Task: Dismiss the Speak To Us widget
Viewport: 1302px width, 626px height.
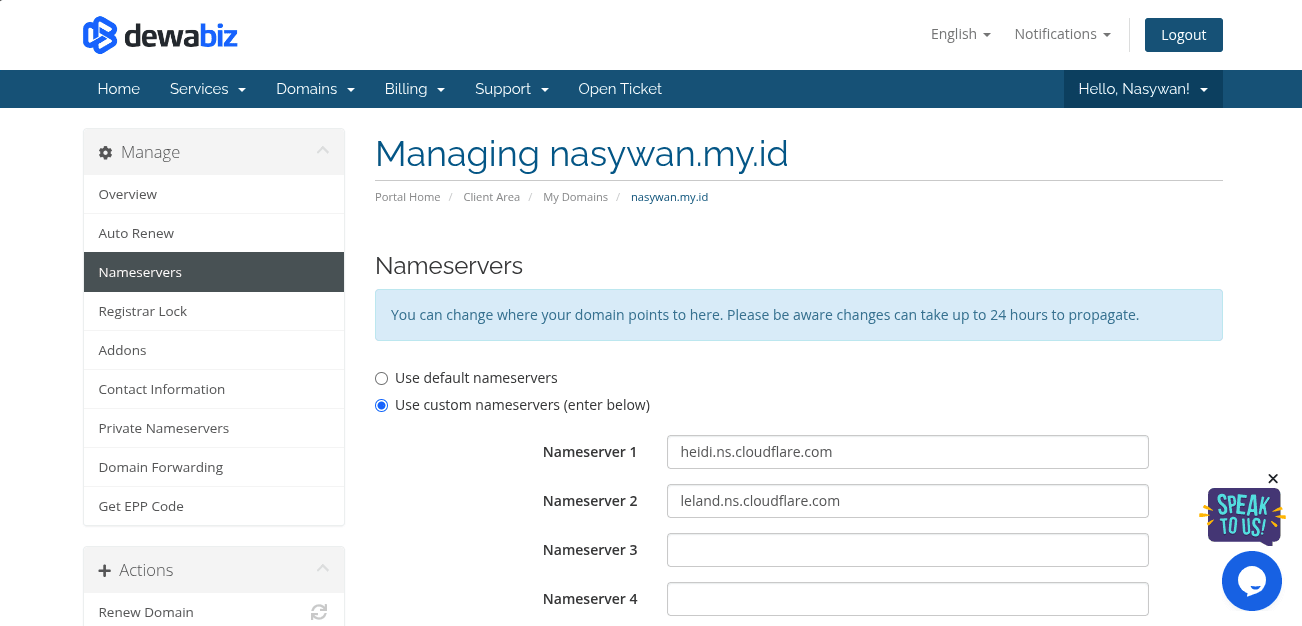Action: point(1273,478)
